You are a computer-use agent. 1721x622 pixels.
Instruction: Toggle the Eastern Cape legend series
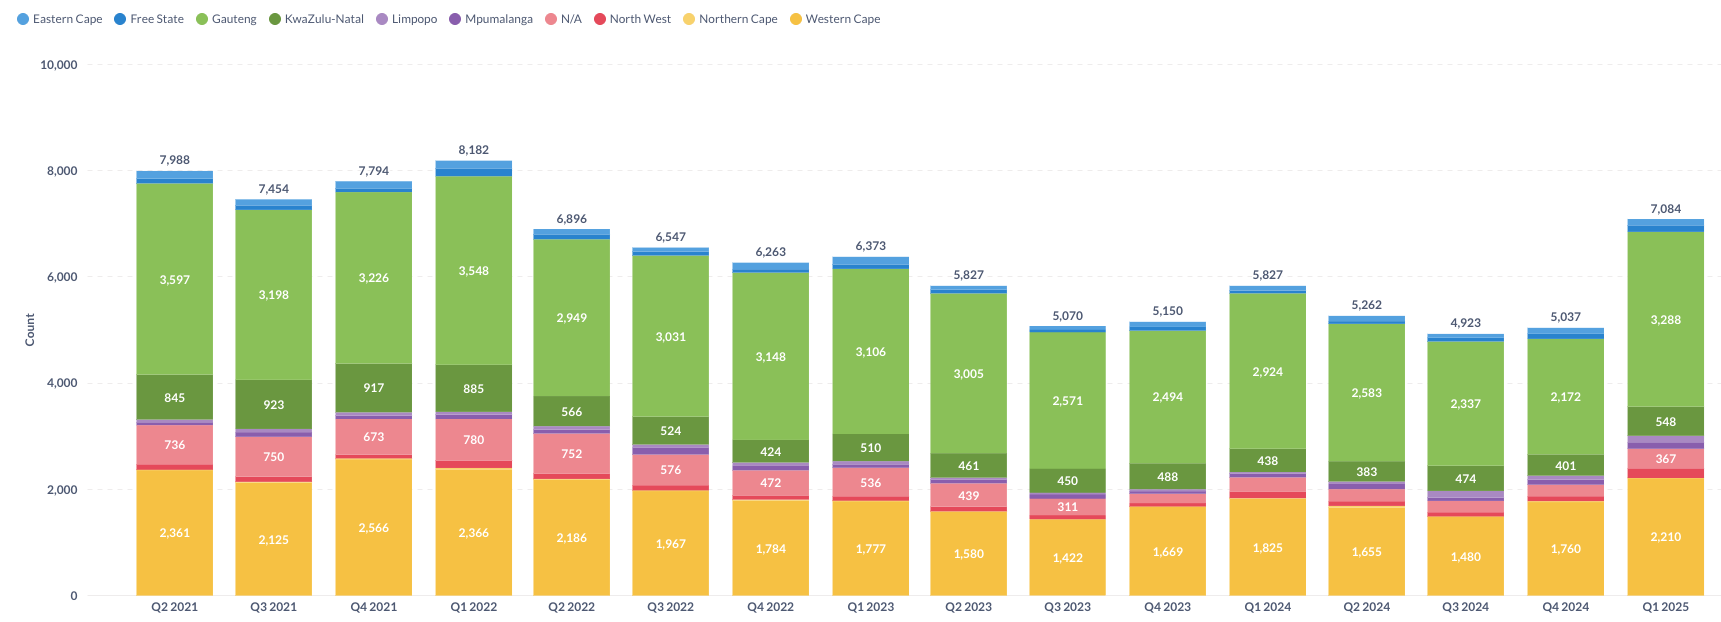(x=60, y=19)
